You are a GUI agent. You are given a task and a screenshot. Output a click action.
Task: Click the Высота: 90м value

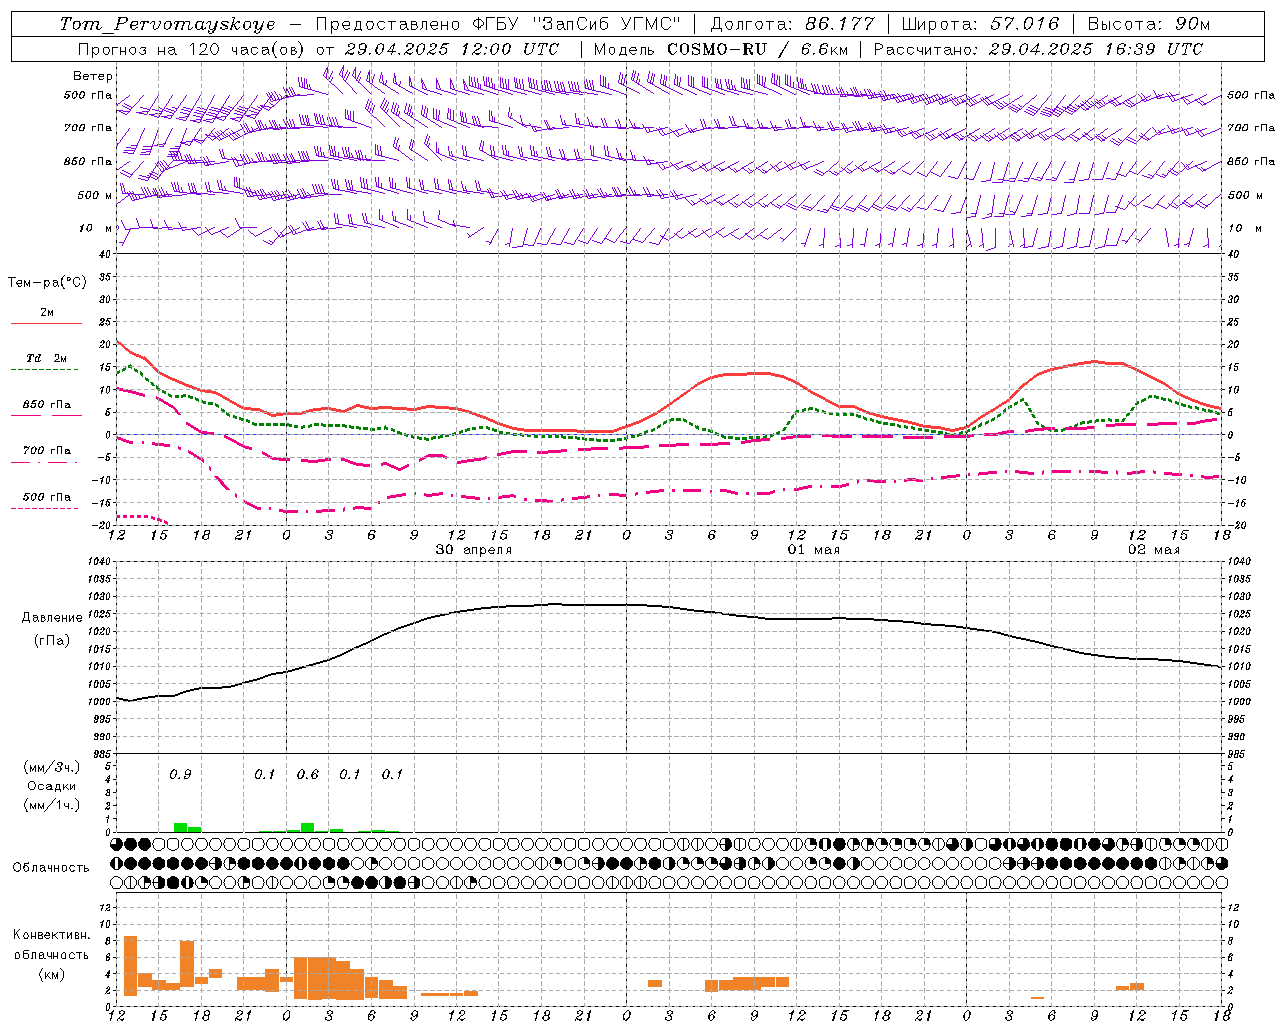pos(1148,24)
